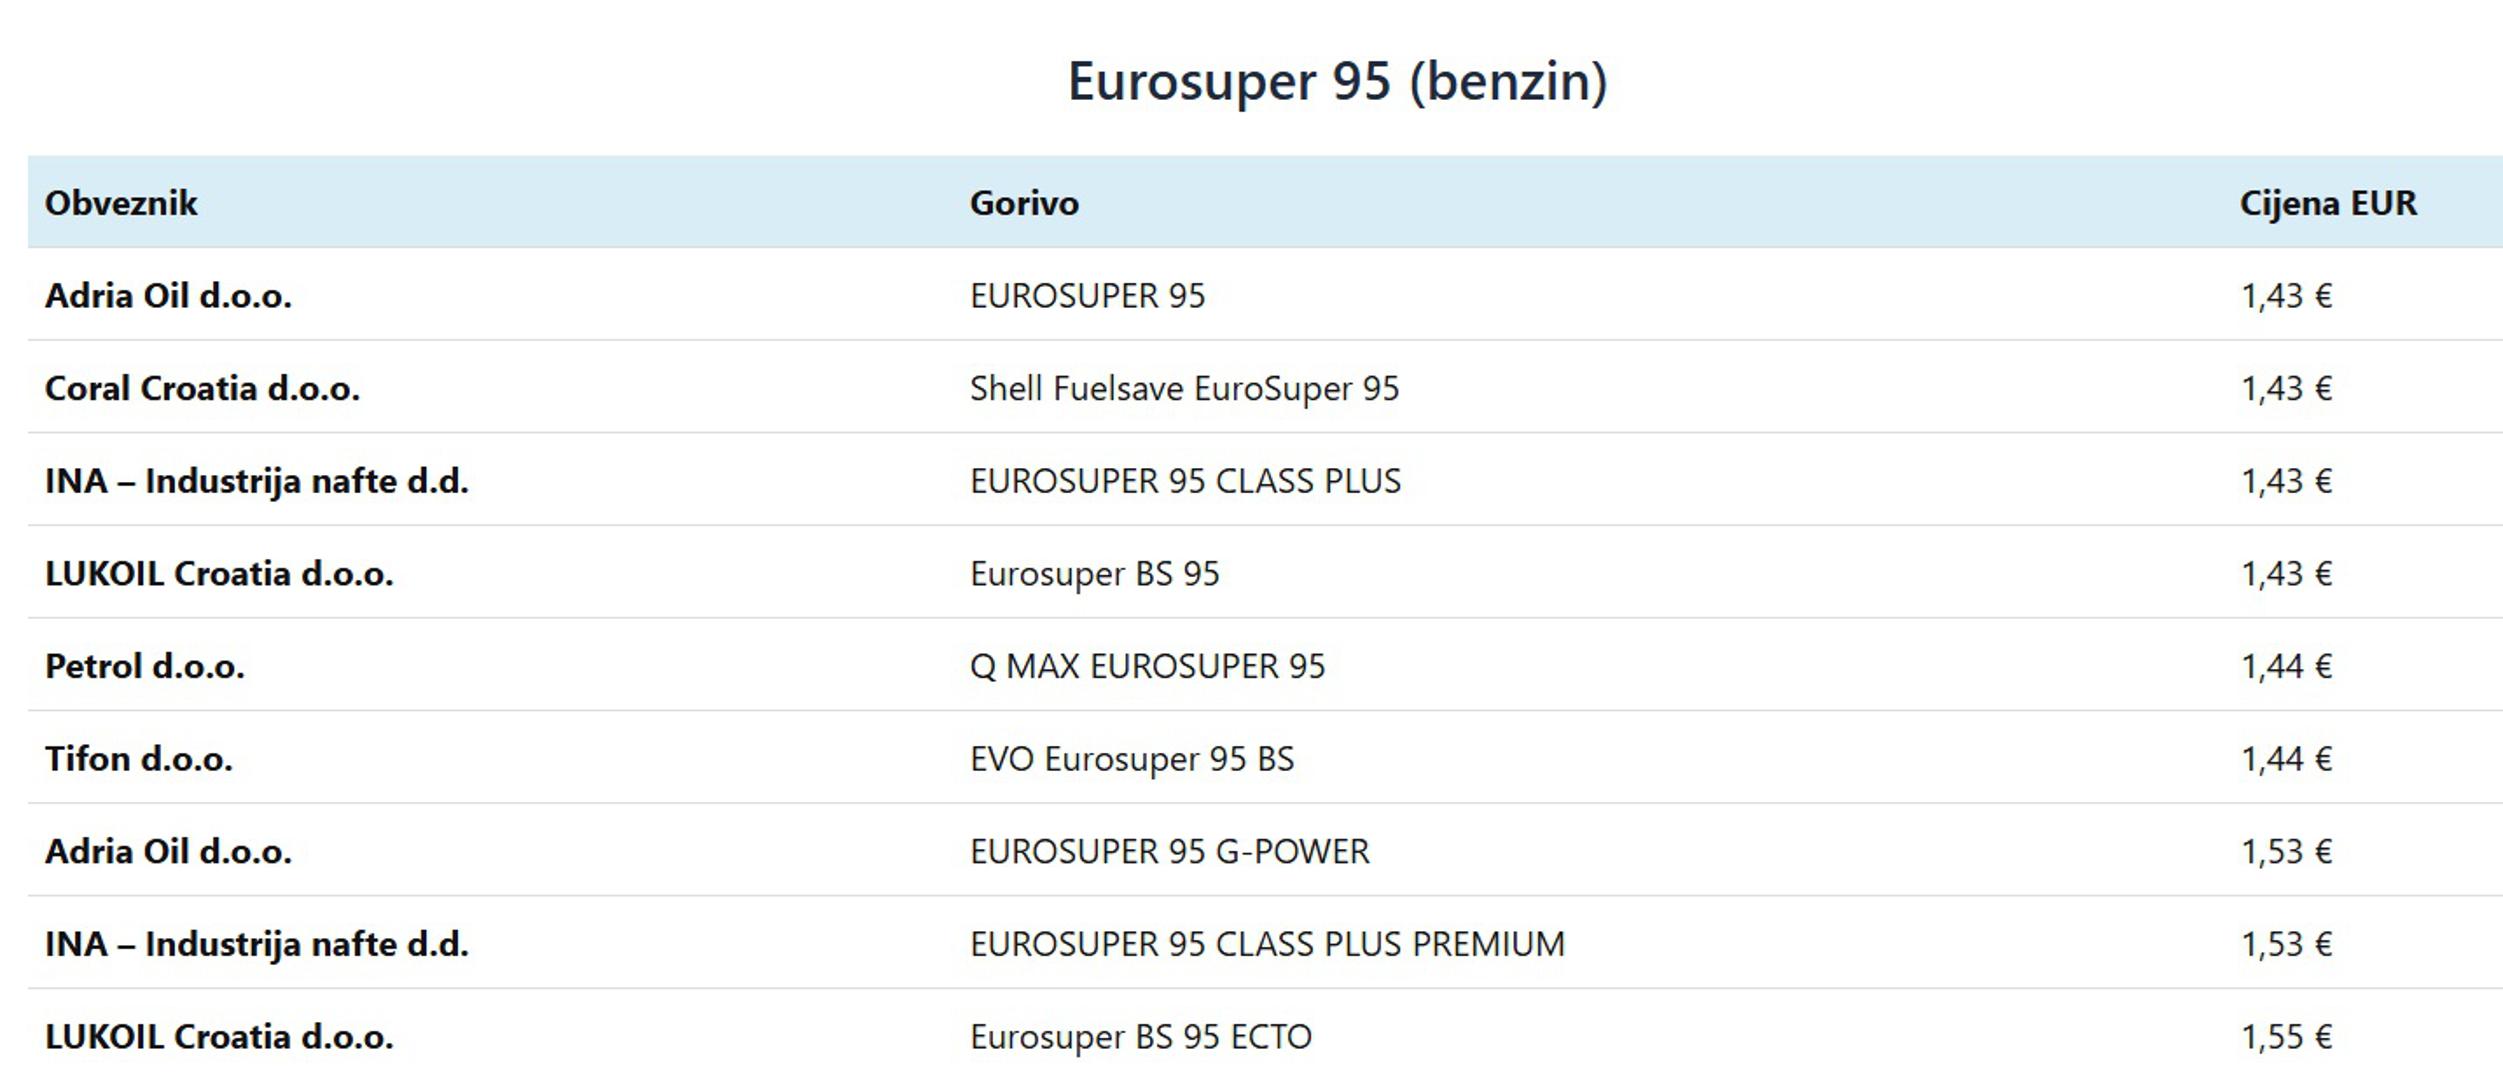Select the Petrol d.o.o. company name

pyautogui.click(x=145, y=666)
